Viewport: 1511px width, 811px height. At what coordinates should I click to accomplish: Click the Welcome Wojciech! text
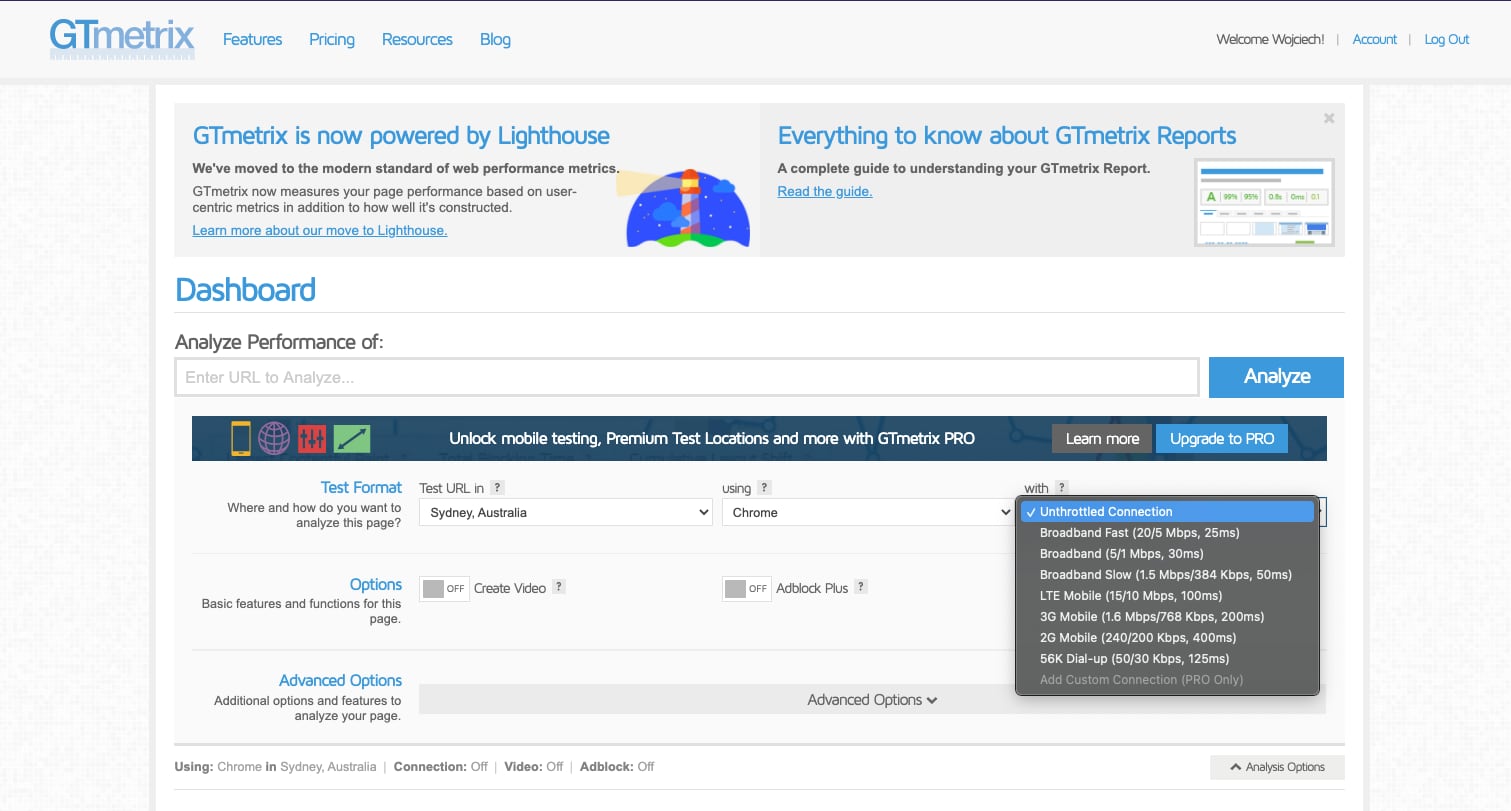coord(1270,39)
